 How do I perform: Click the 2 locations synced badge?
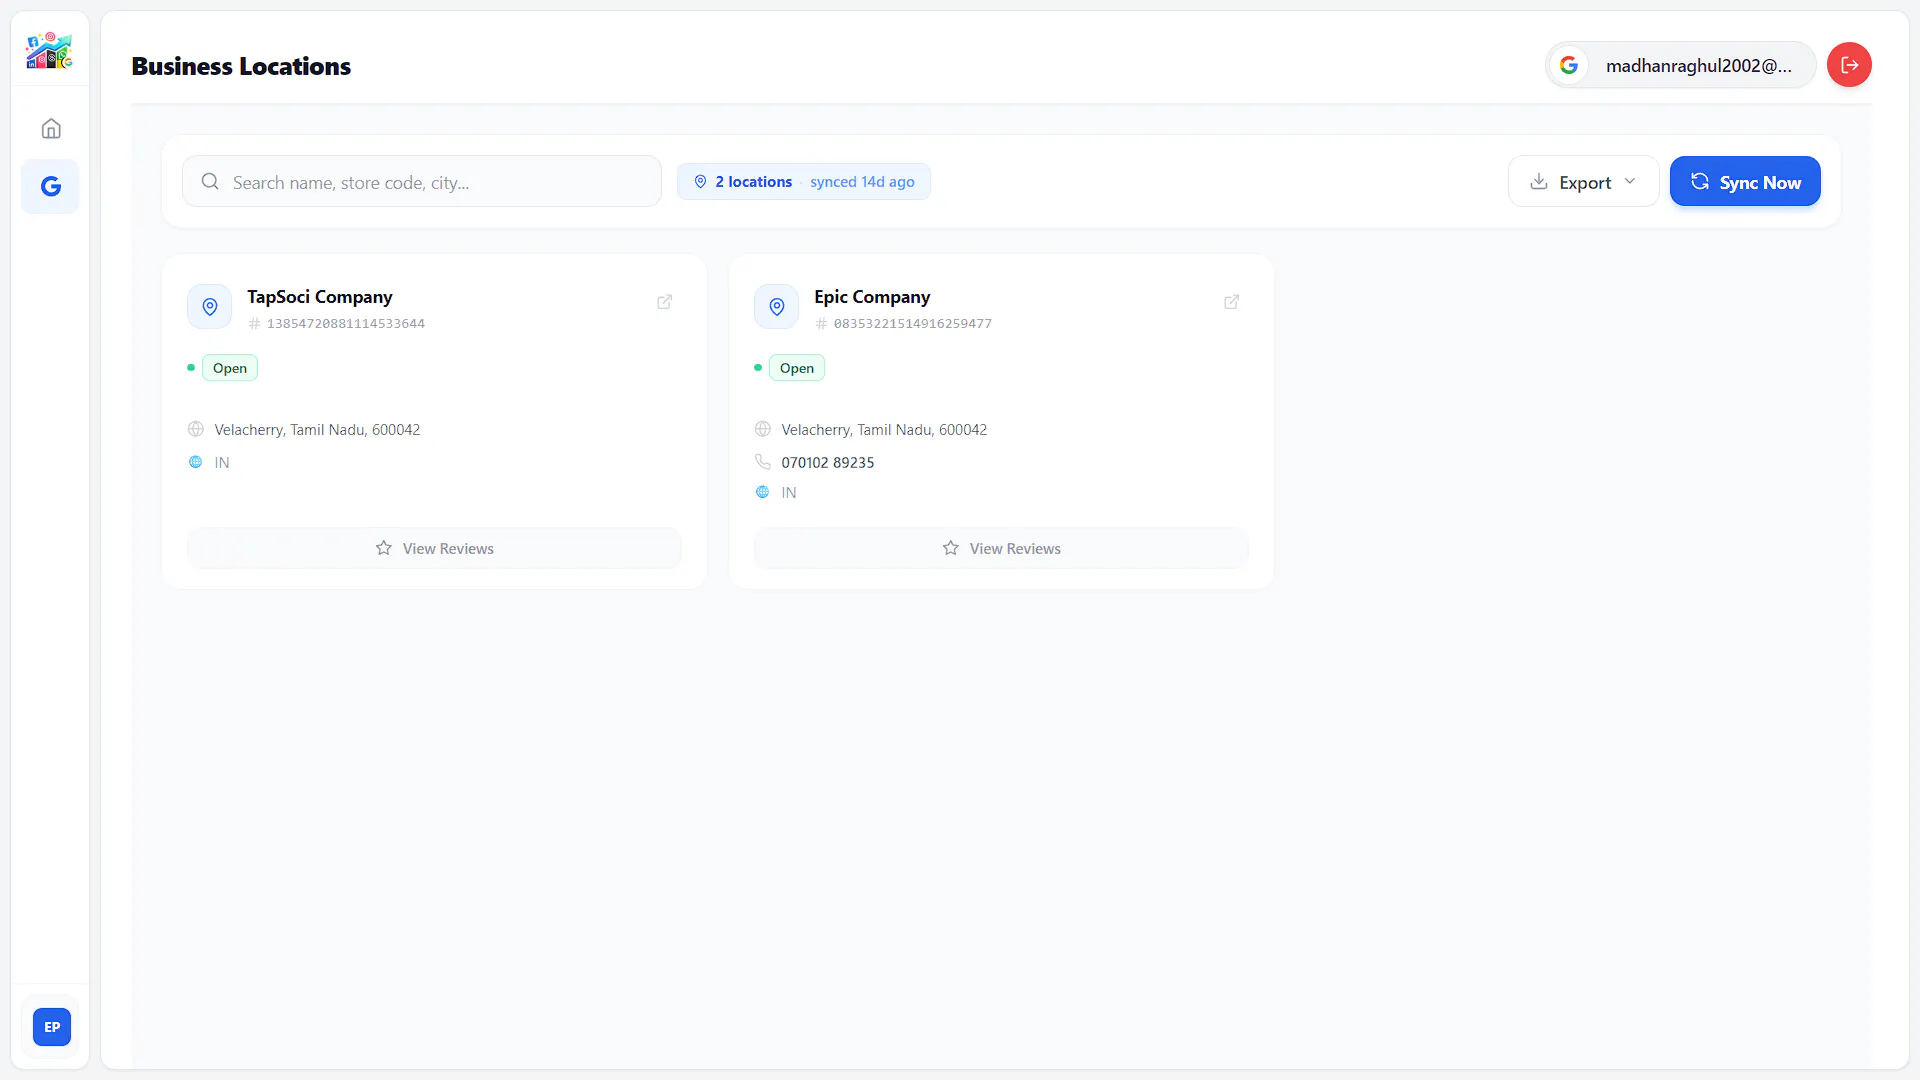point(804,182)
